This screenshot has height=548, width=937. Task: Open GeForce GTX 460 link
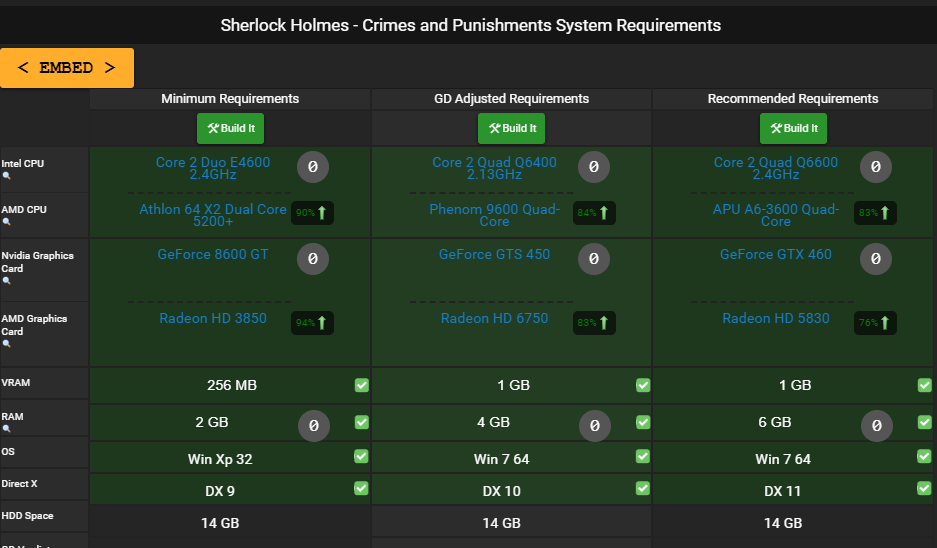(776, 254)
